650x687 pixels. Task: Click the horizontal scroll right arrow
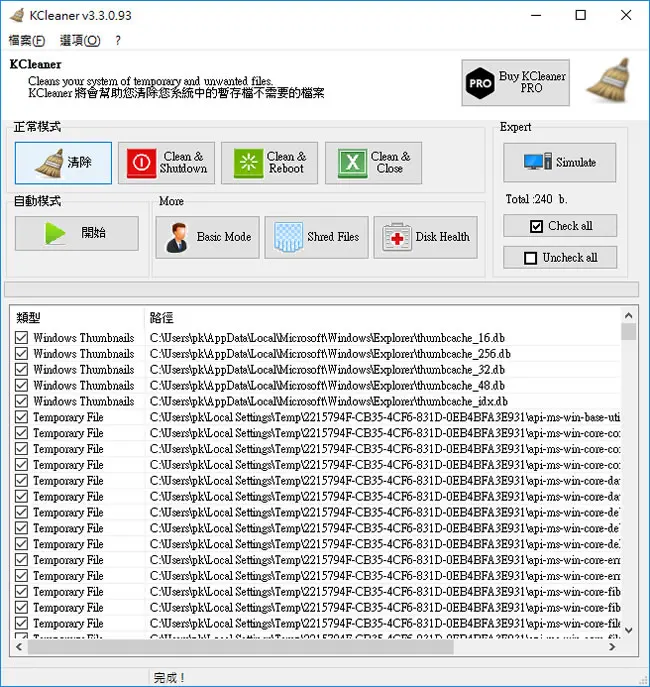(612, 647)
